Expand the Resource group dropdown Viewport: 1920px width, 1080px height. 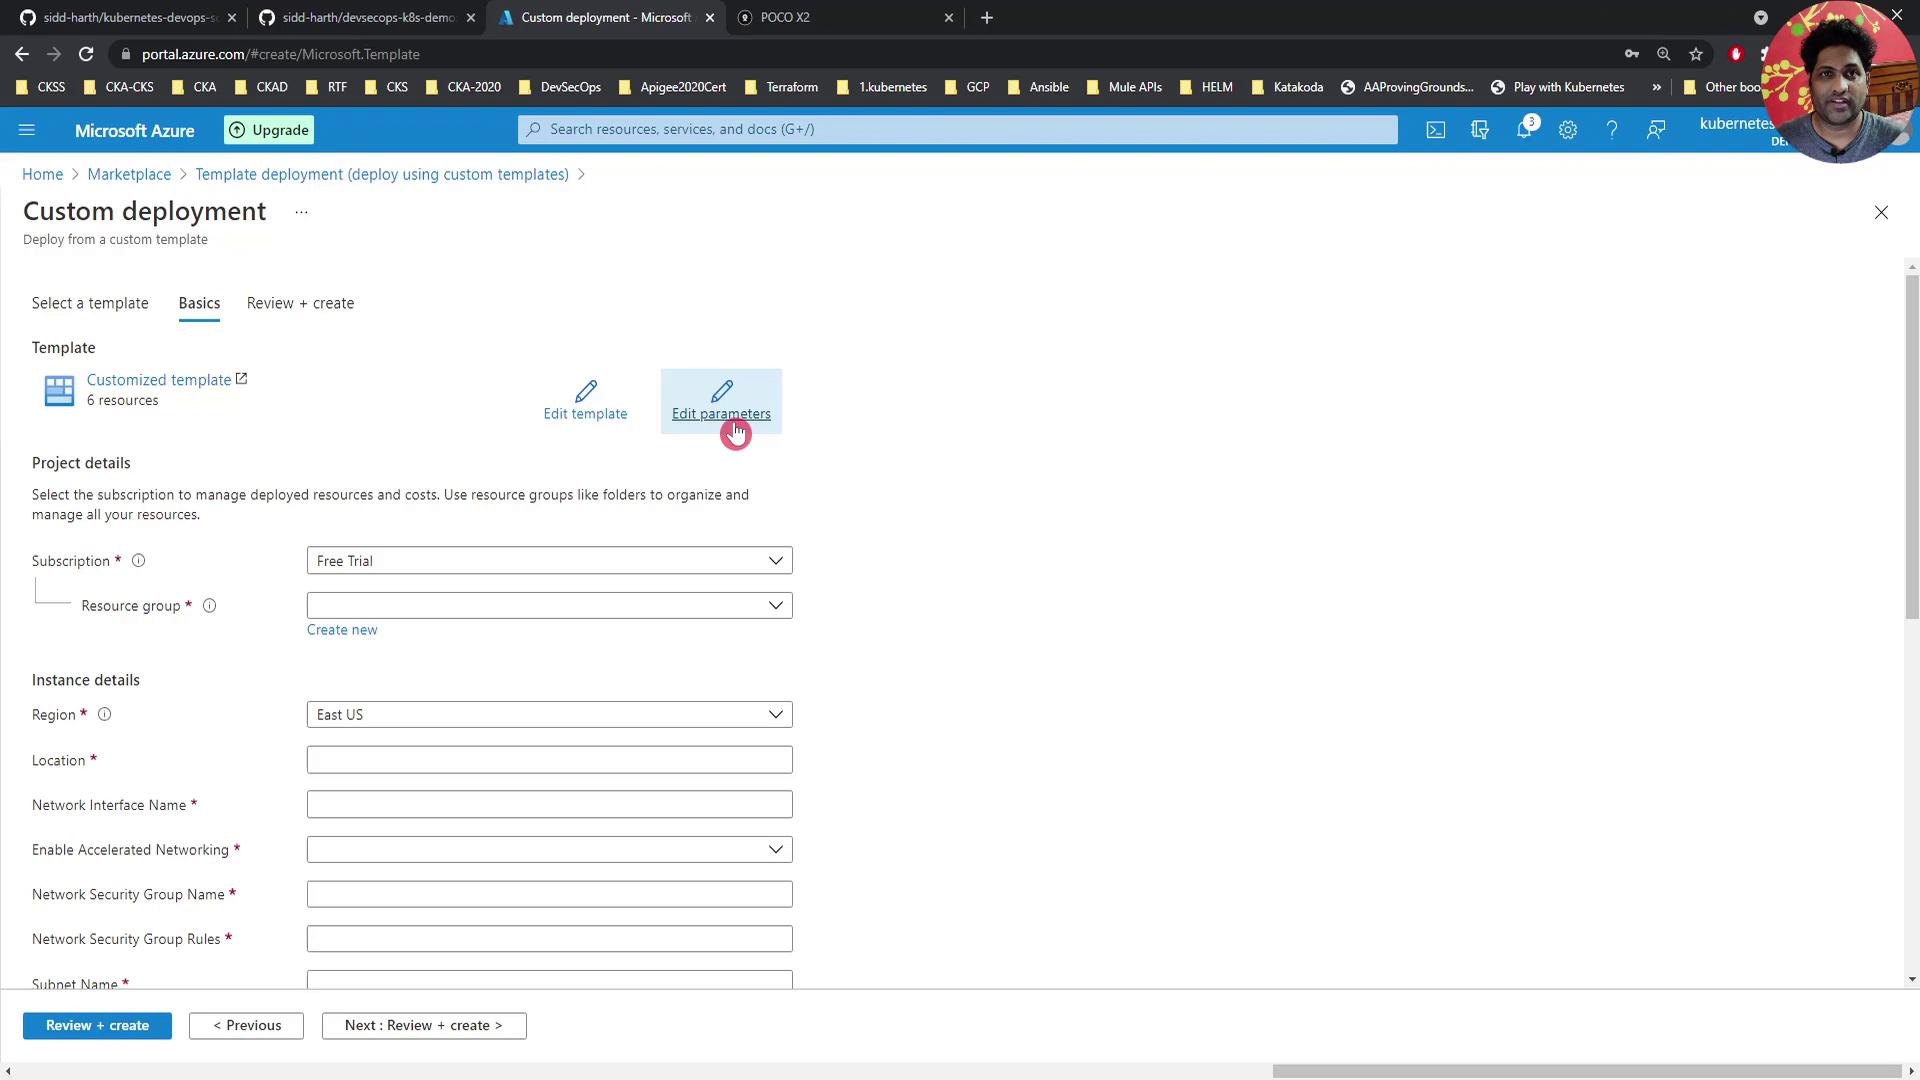click(x=549, y=606)
